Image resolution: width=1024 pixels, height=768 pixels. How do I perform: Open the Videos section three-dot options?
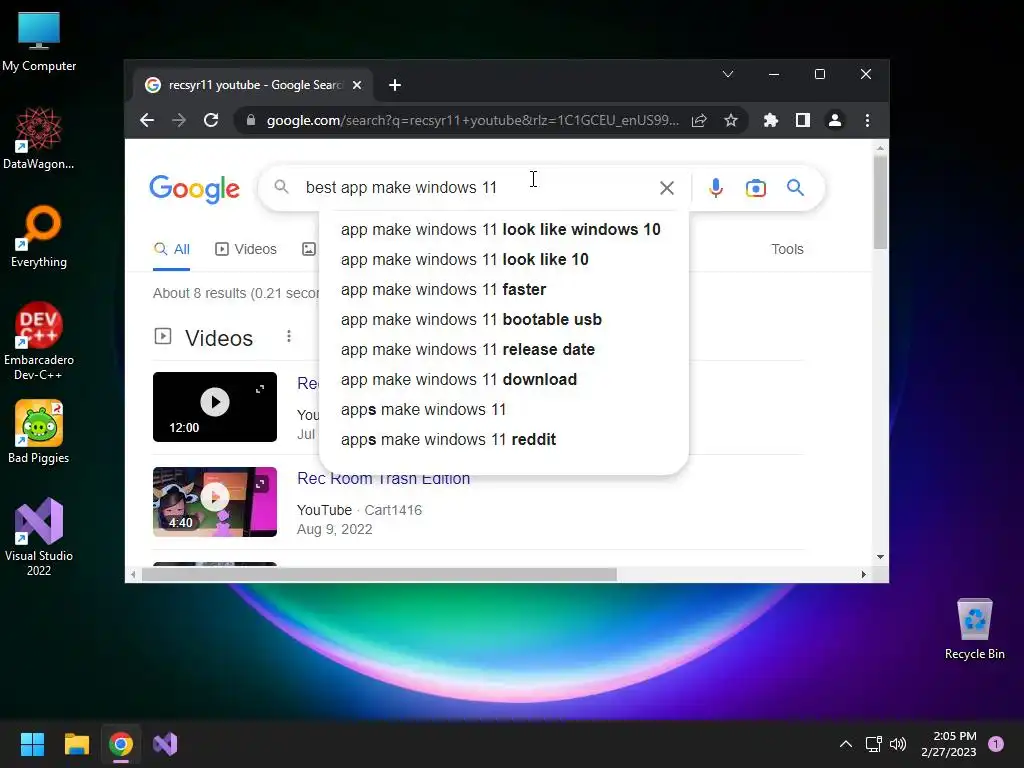click(289, 336)
